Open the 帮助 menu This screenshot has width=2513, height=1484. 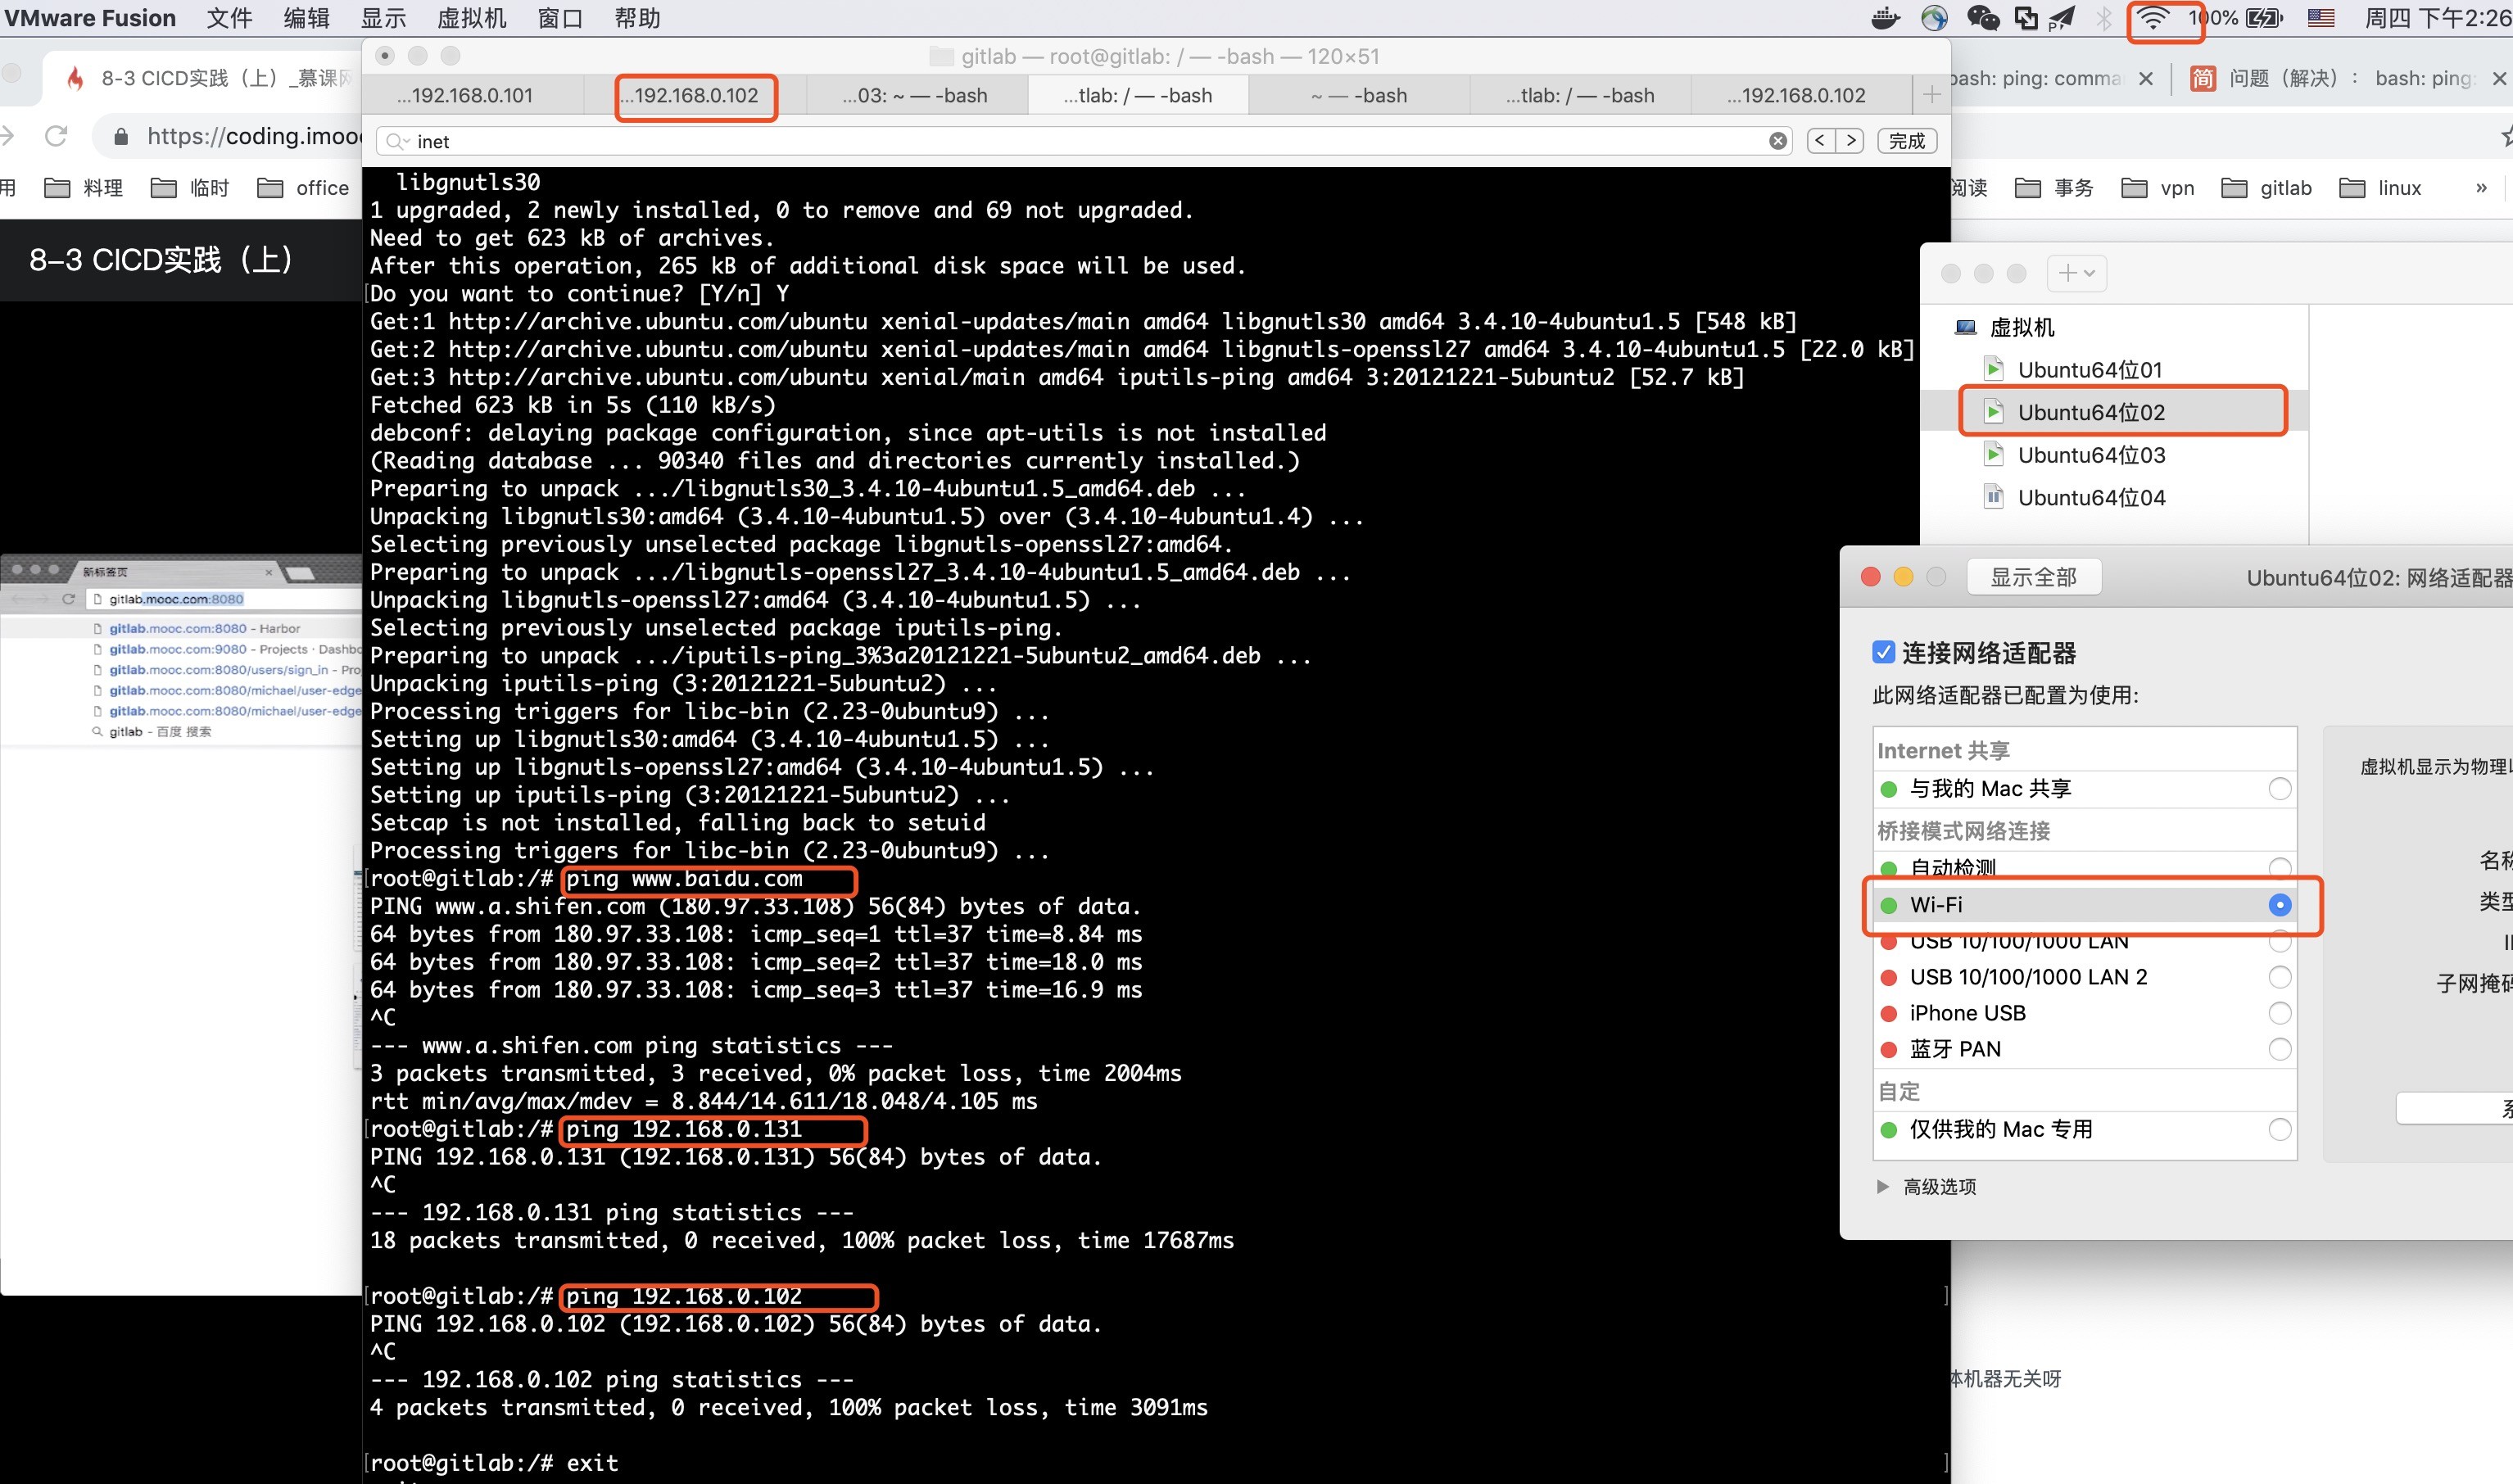637,18
